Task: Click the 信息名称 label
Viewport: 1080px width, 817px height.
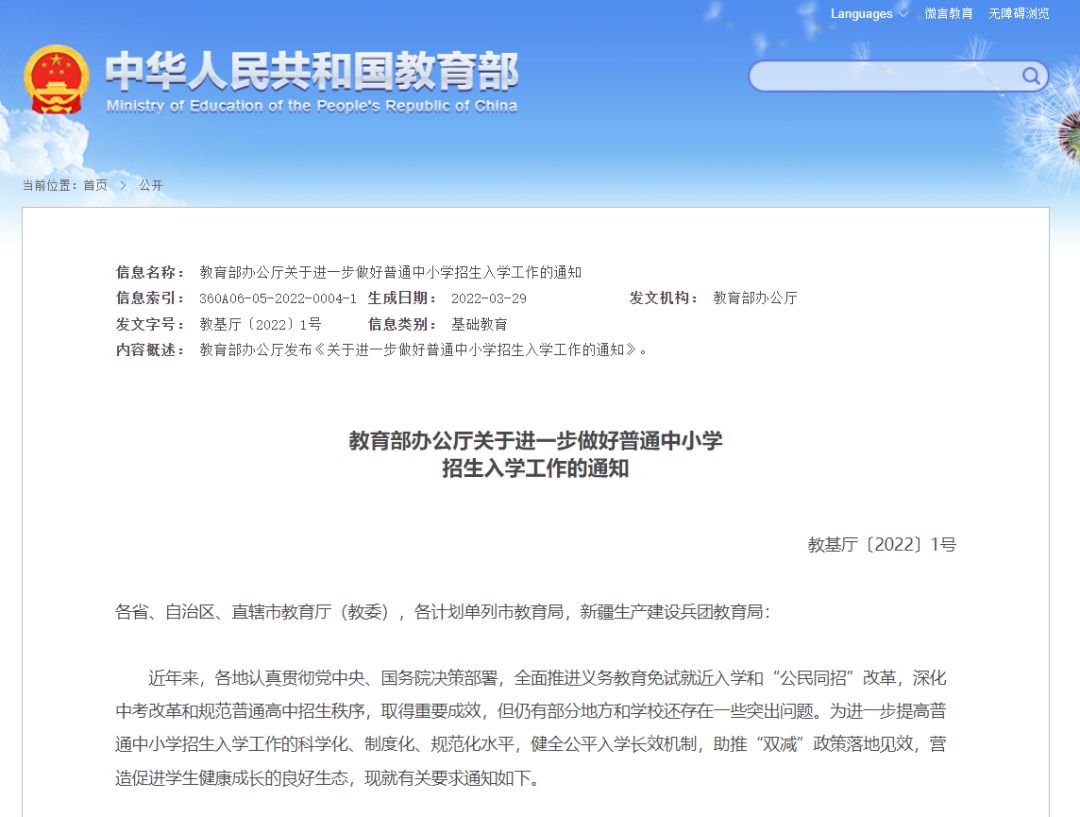Action: pyautogui.click(x=149, y=272)
